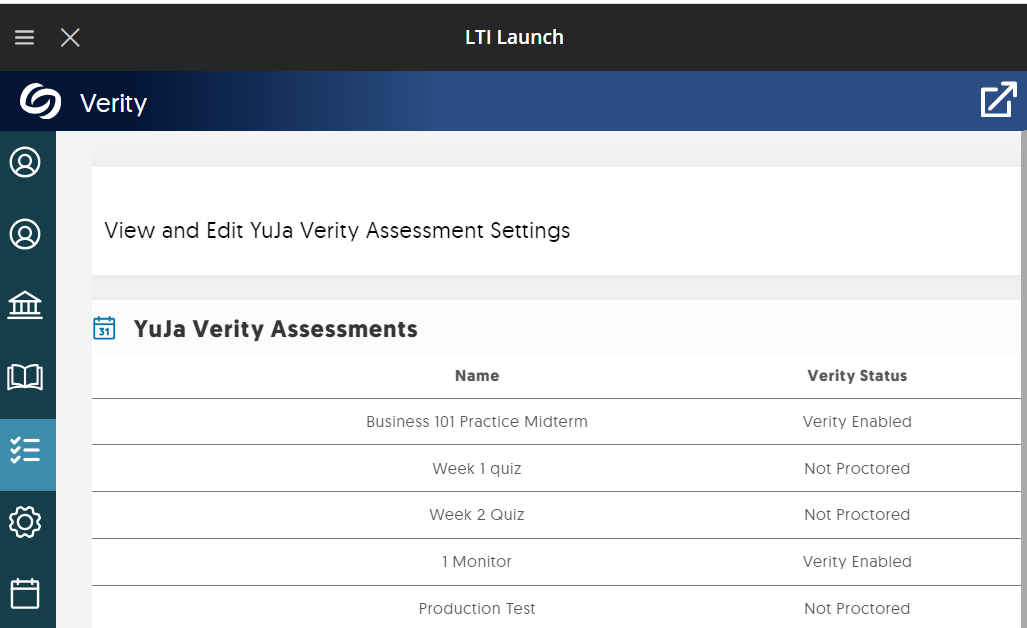Click the View and Edit YuJa Verity Assessment Settings heading
Image resolution: width=1027 pixels, height=628 pixels.
point(337,231)
